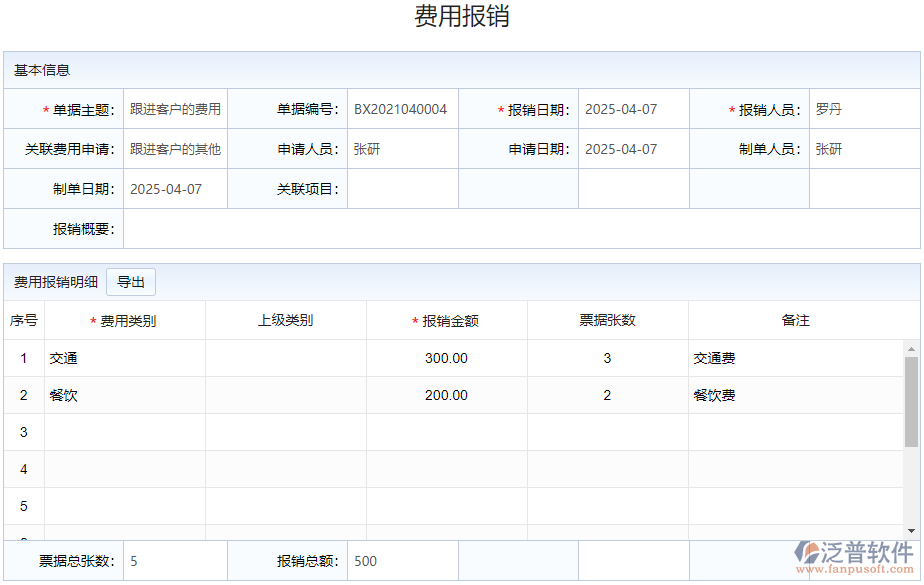Click the 导出 export button
Screen dimensions: 924x585
(x=133, y=281)
